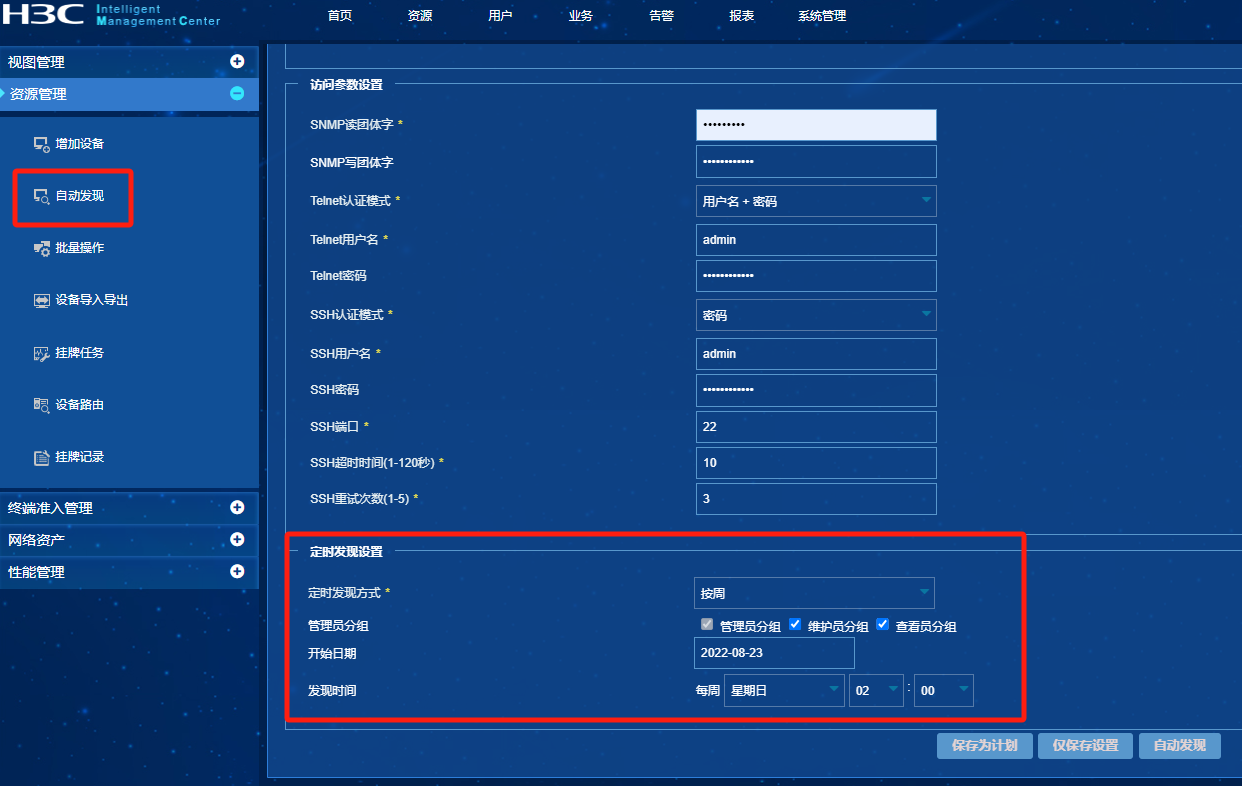Open the 首页 top menu

(x=340, y=16)
